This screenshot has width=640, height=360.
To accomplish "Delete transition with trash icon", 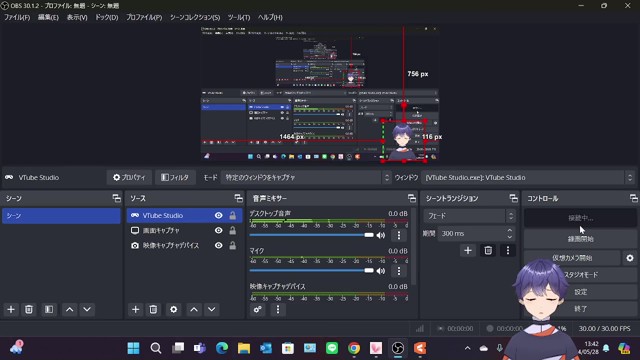I will [488, 250].
